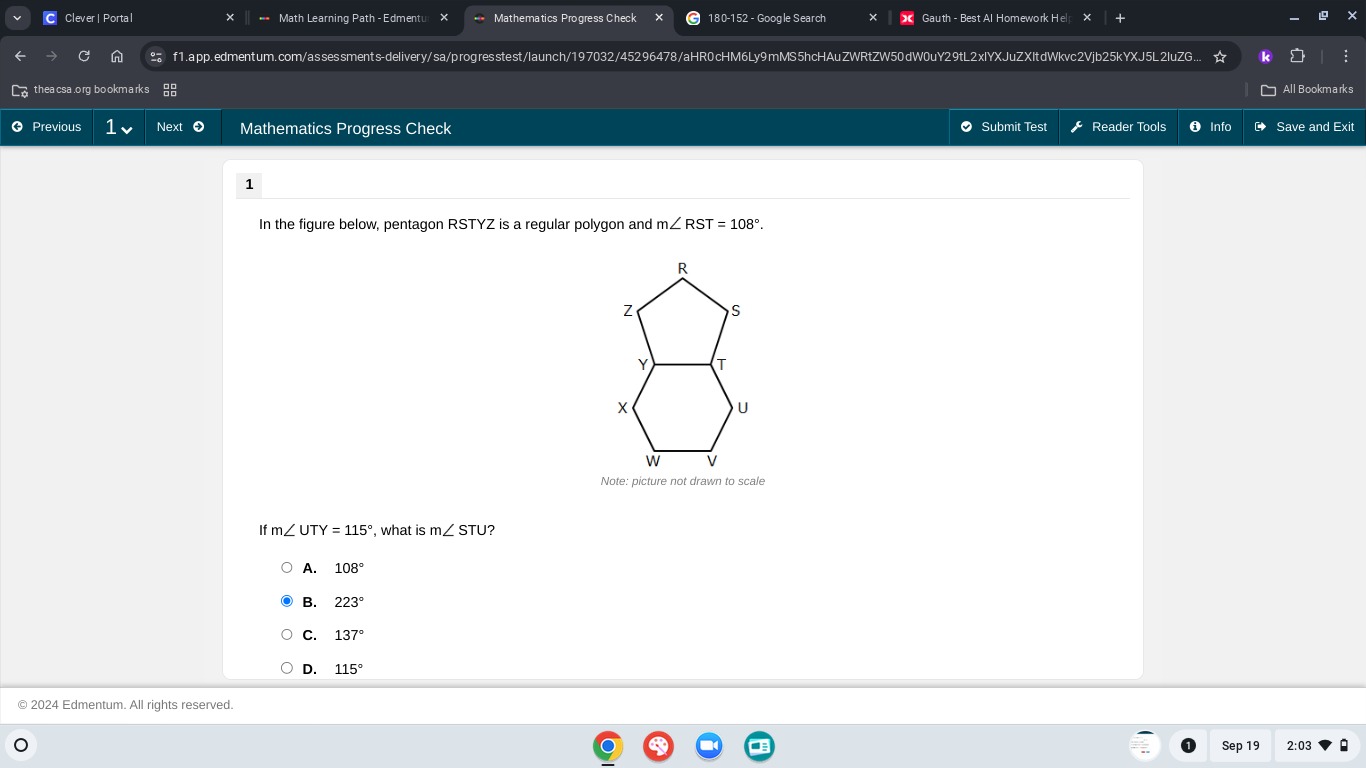Select answer B 223°

pyautogui.click(x=287, y=601)
